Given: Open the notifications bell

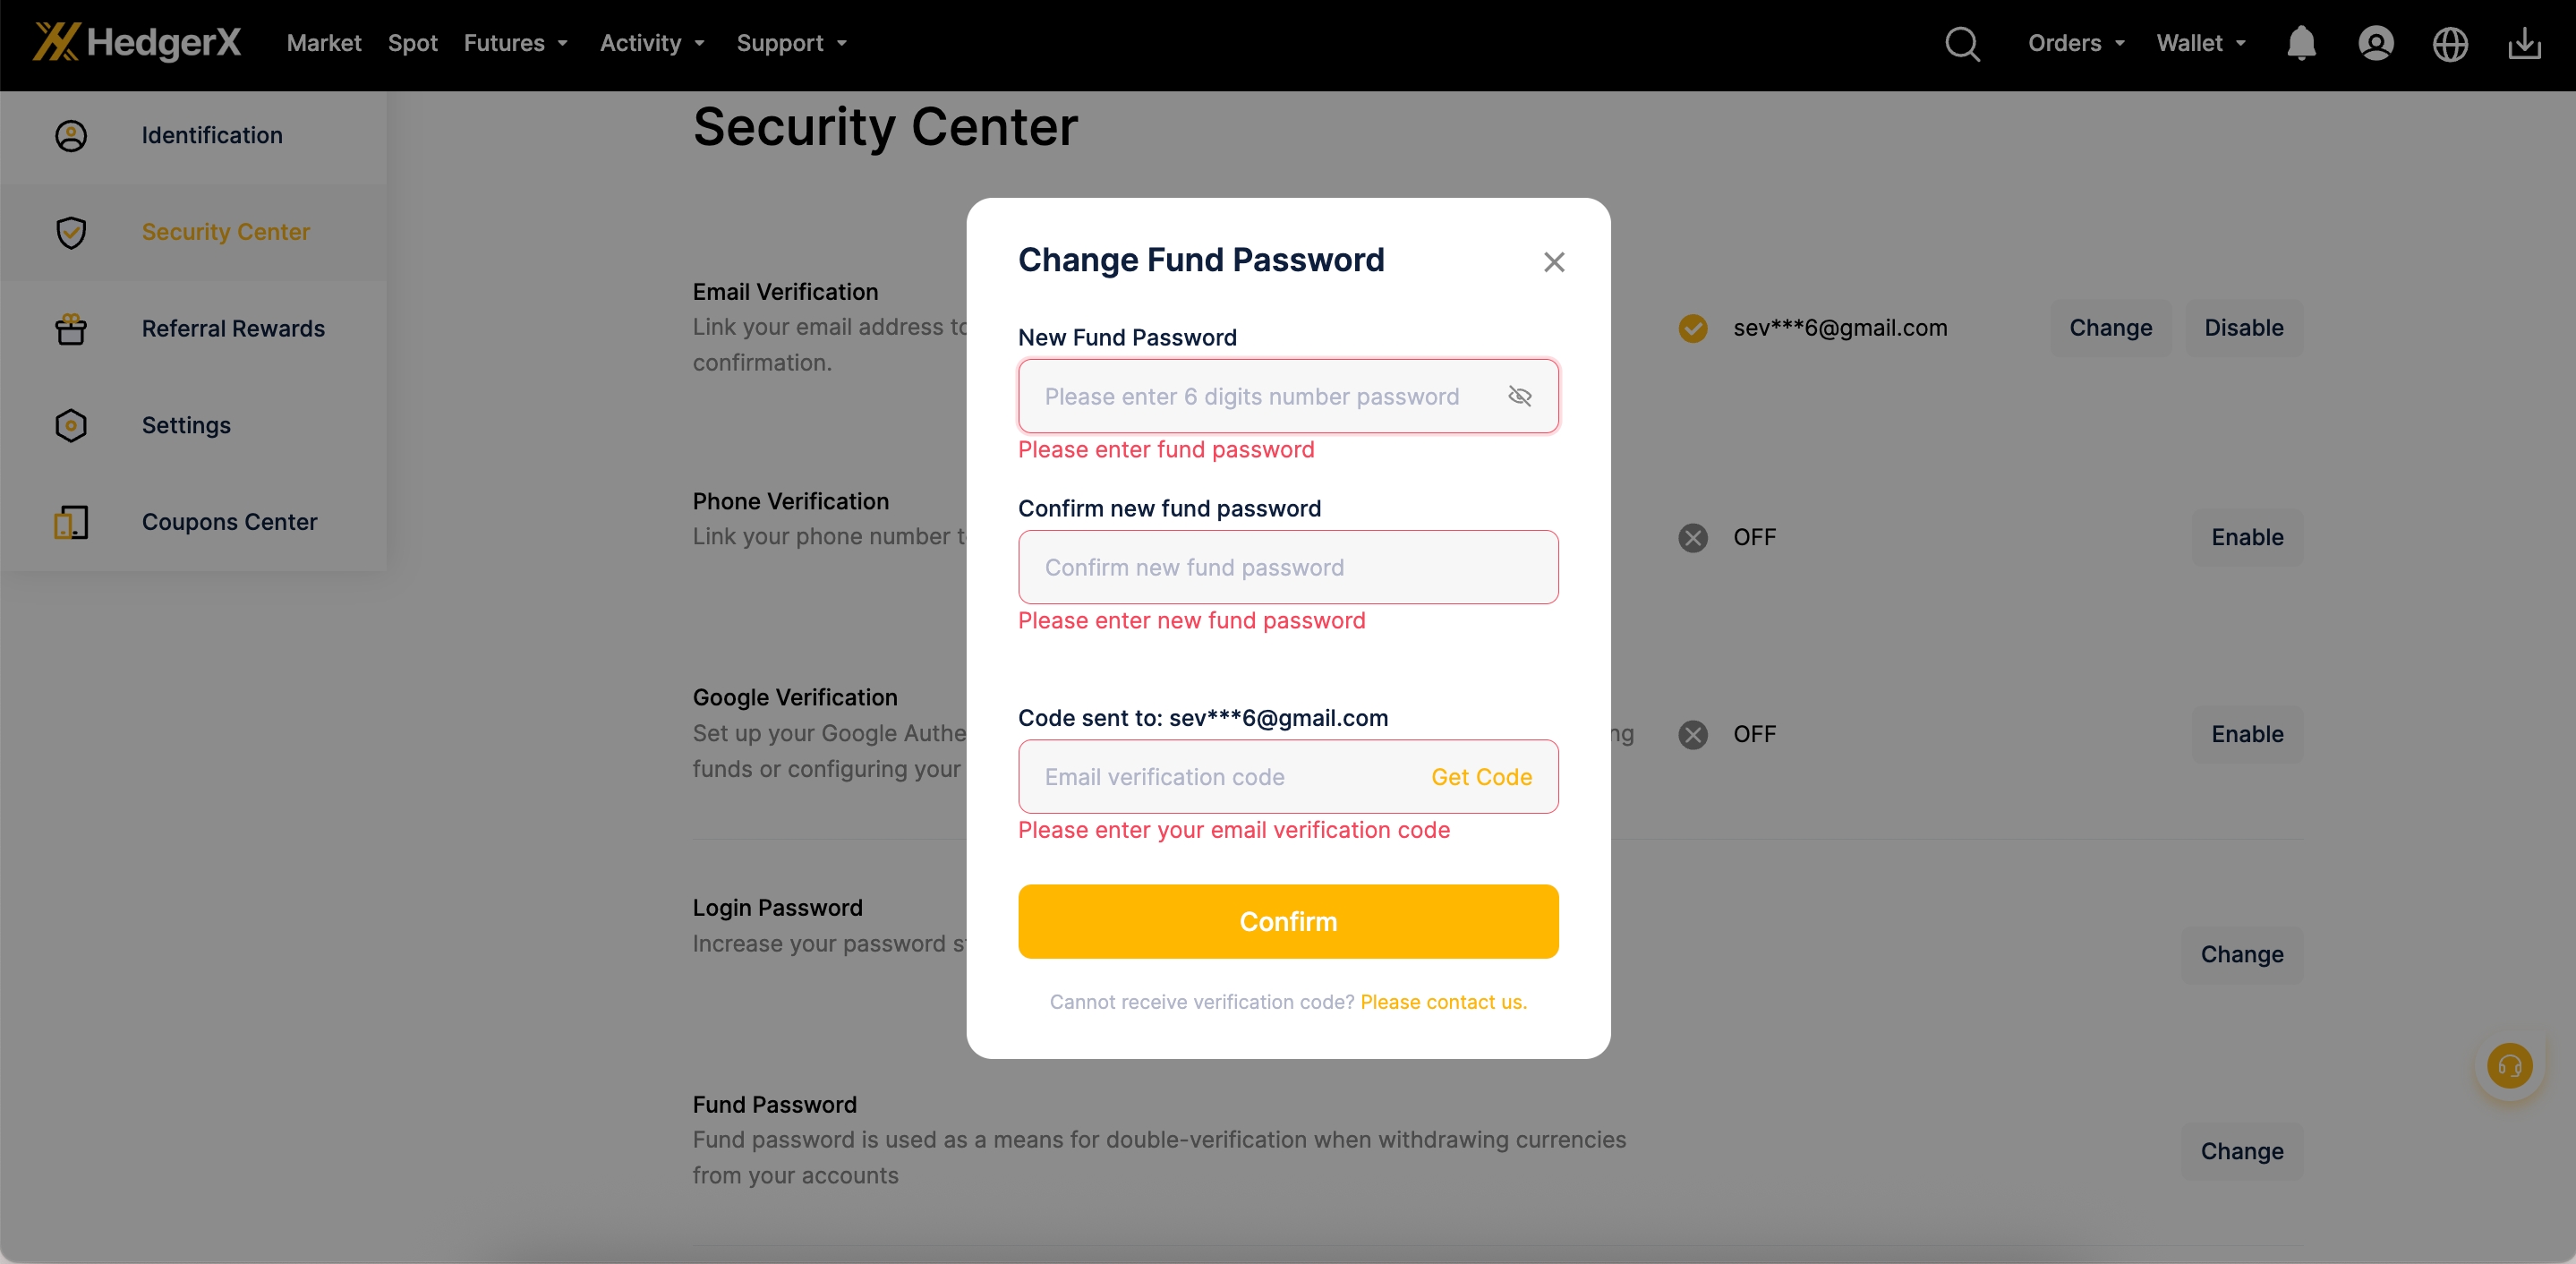Looking at the screenshot, I should click(x=2301, y=44).
